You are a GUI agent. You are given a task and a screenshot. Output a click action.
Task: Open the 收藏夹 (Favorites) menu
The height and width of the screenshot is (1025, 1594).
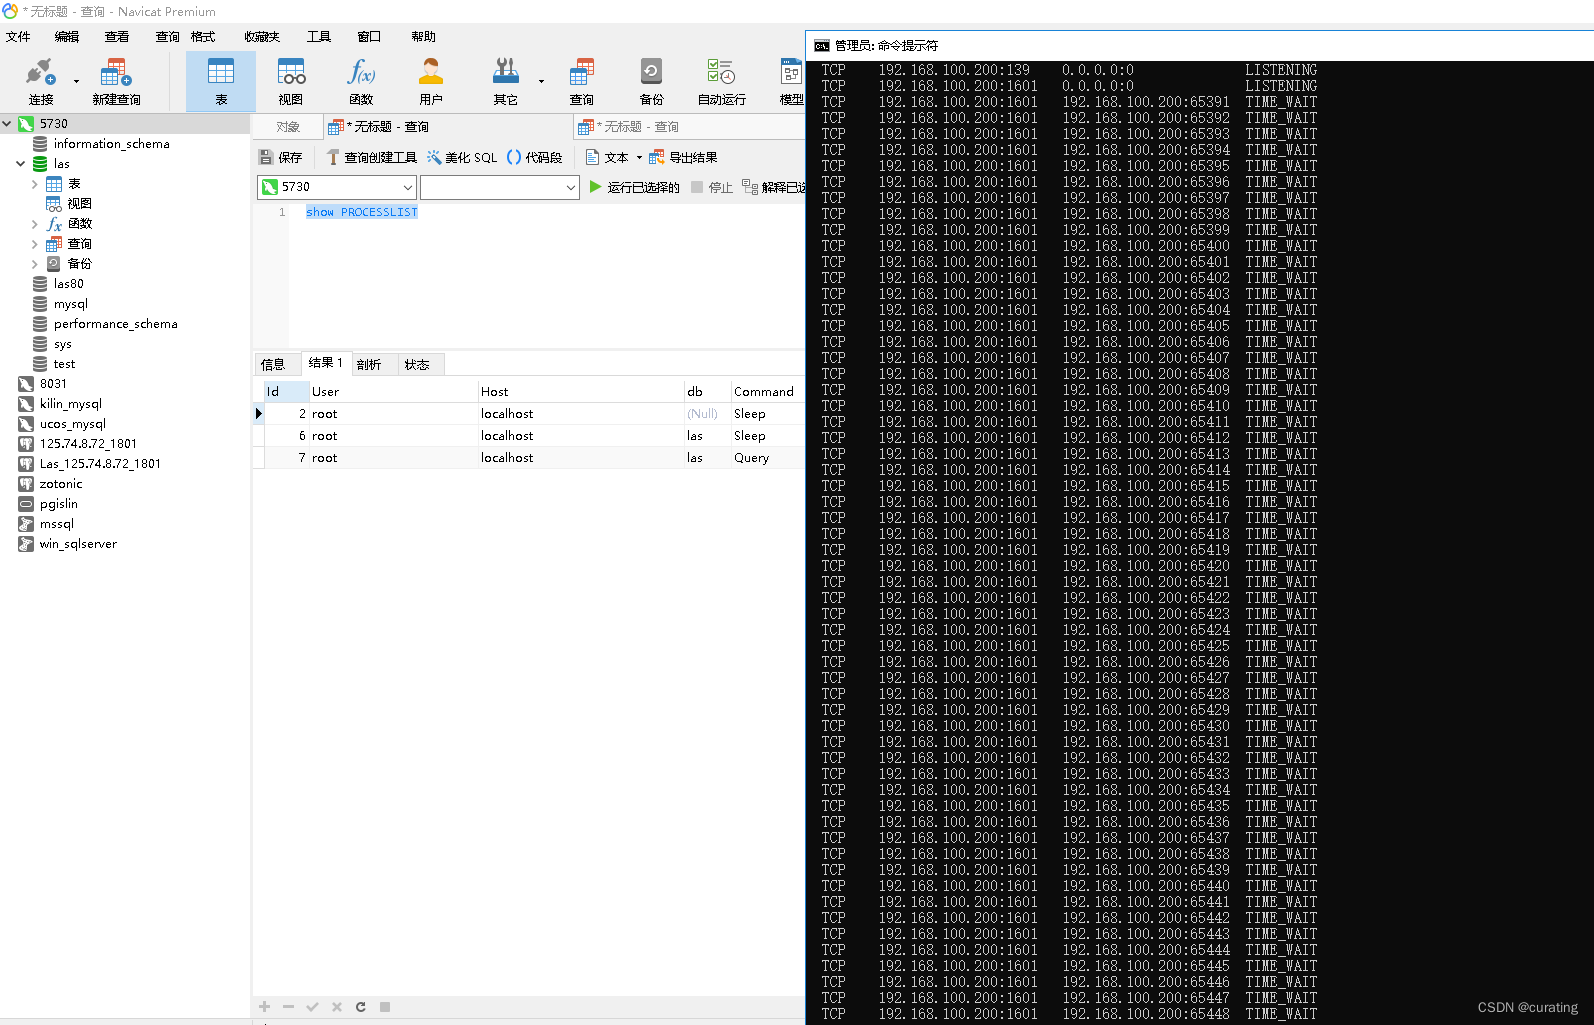tap(262, 37)
